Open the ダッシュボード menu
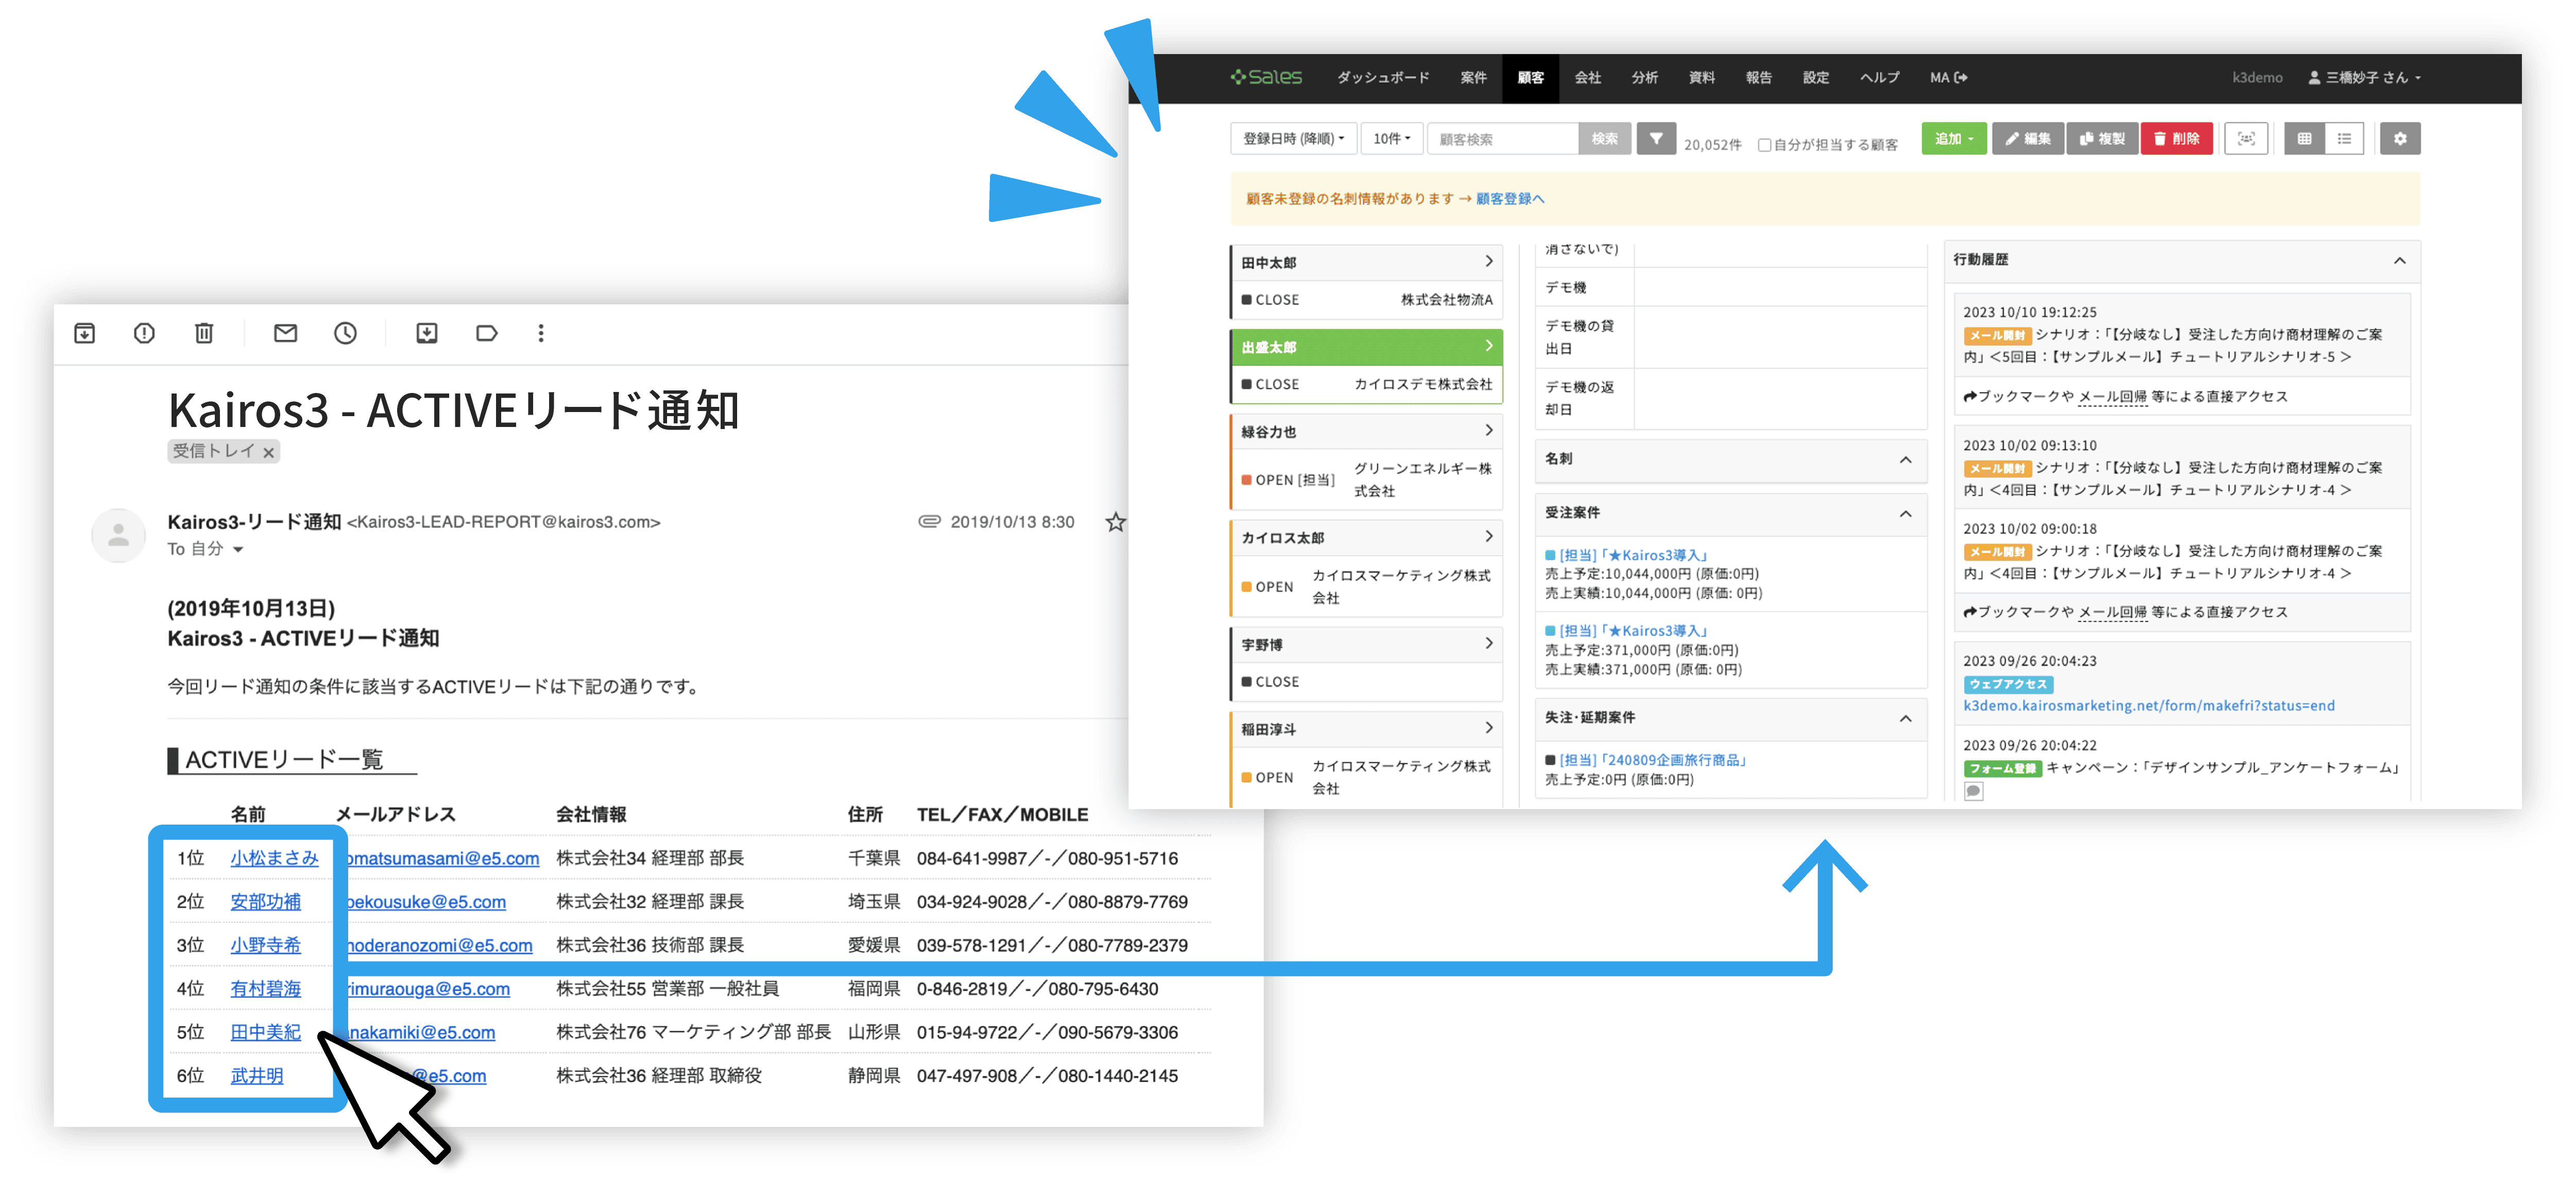Viewport: 2576px width, 1181px height. point(1383,78)
